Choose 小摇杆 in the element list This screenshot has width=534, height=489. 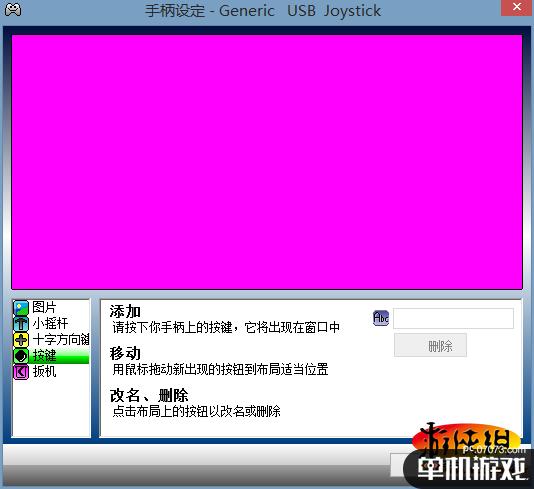pos(50,324)
